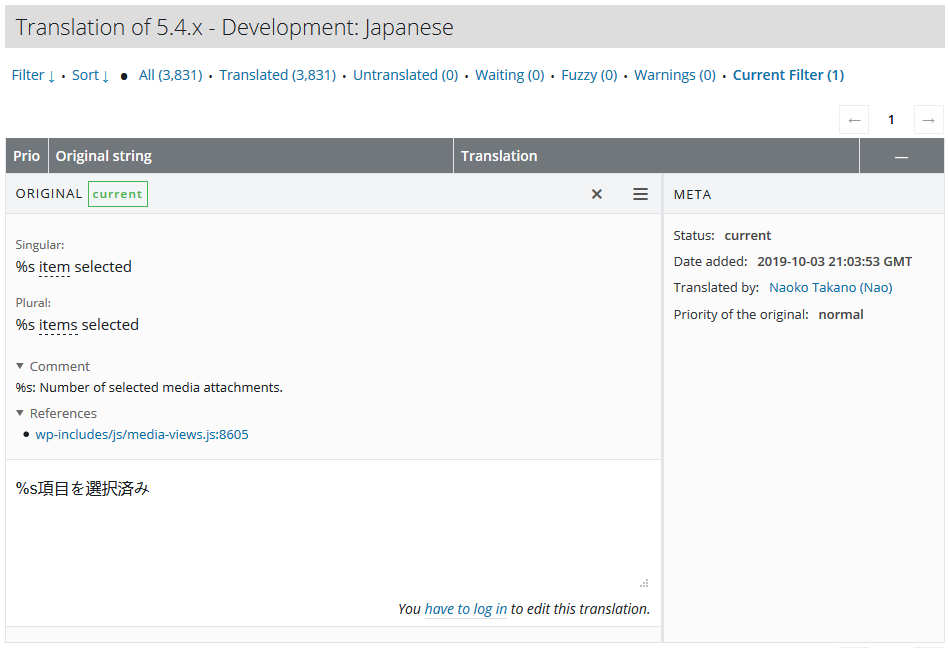Show Waiting (0) strings
948x648 pixels.
(x=509, y=75)
